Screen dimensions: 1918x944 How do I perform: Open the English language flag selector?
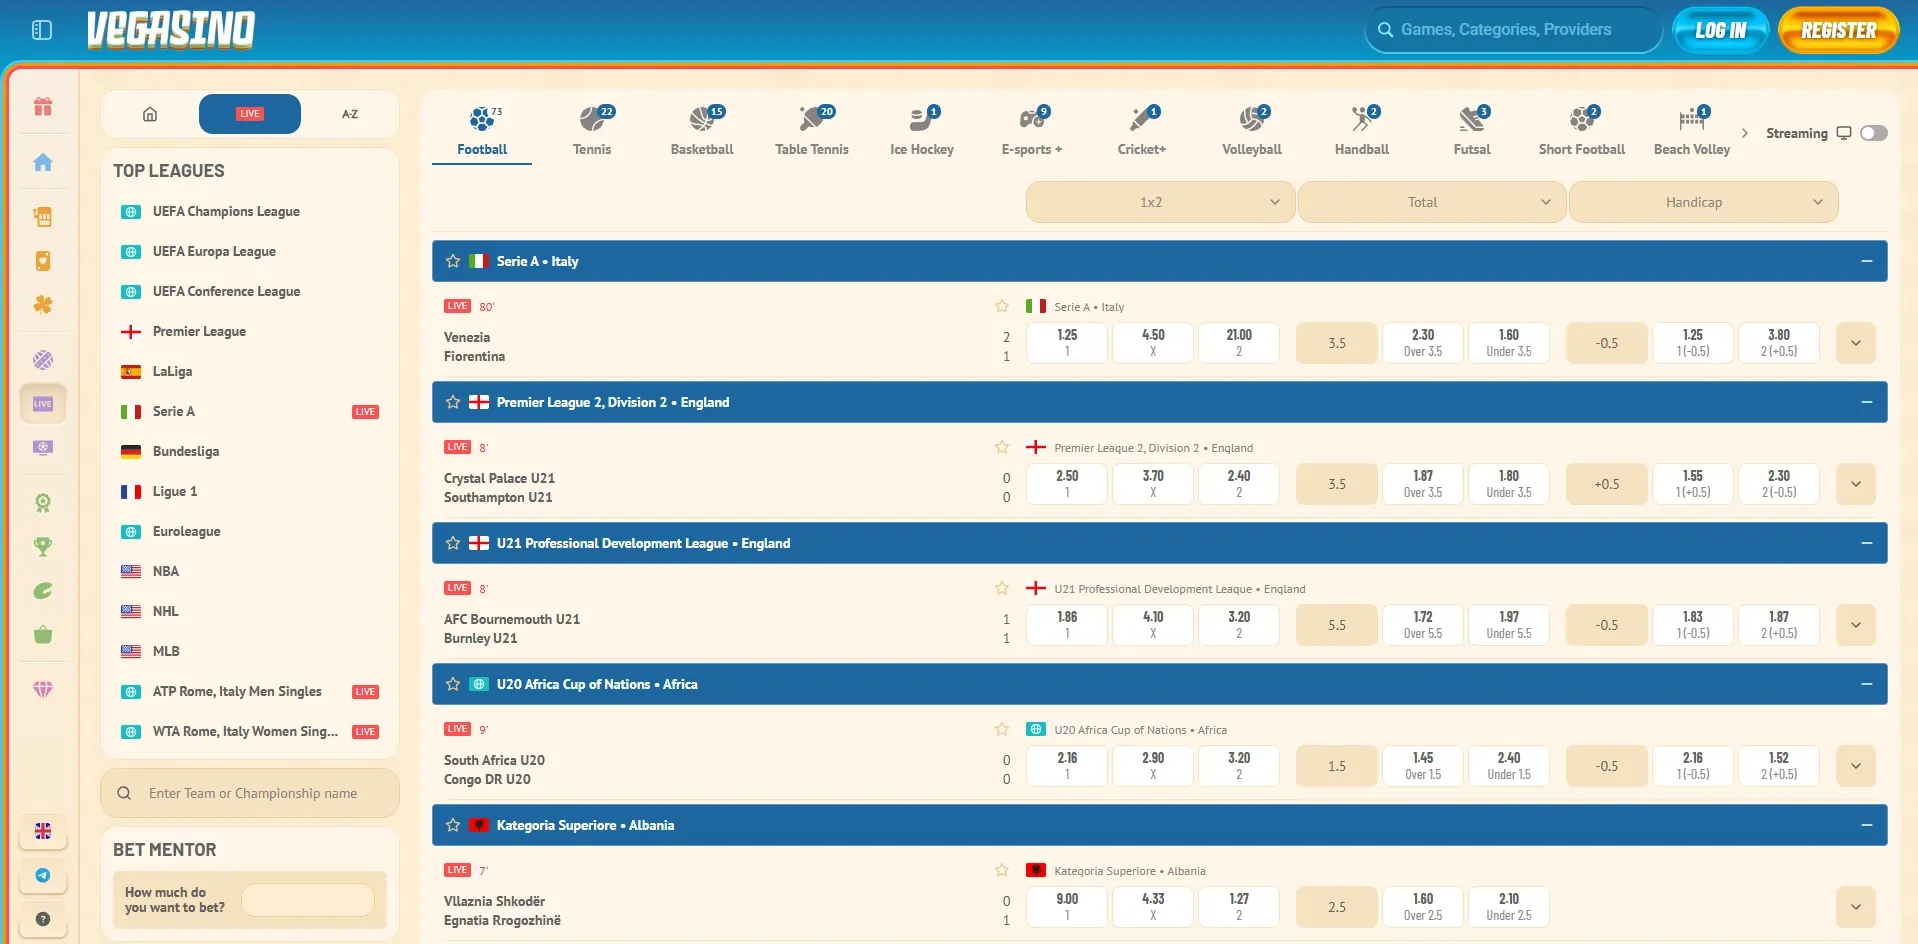[43, 831]
